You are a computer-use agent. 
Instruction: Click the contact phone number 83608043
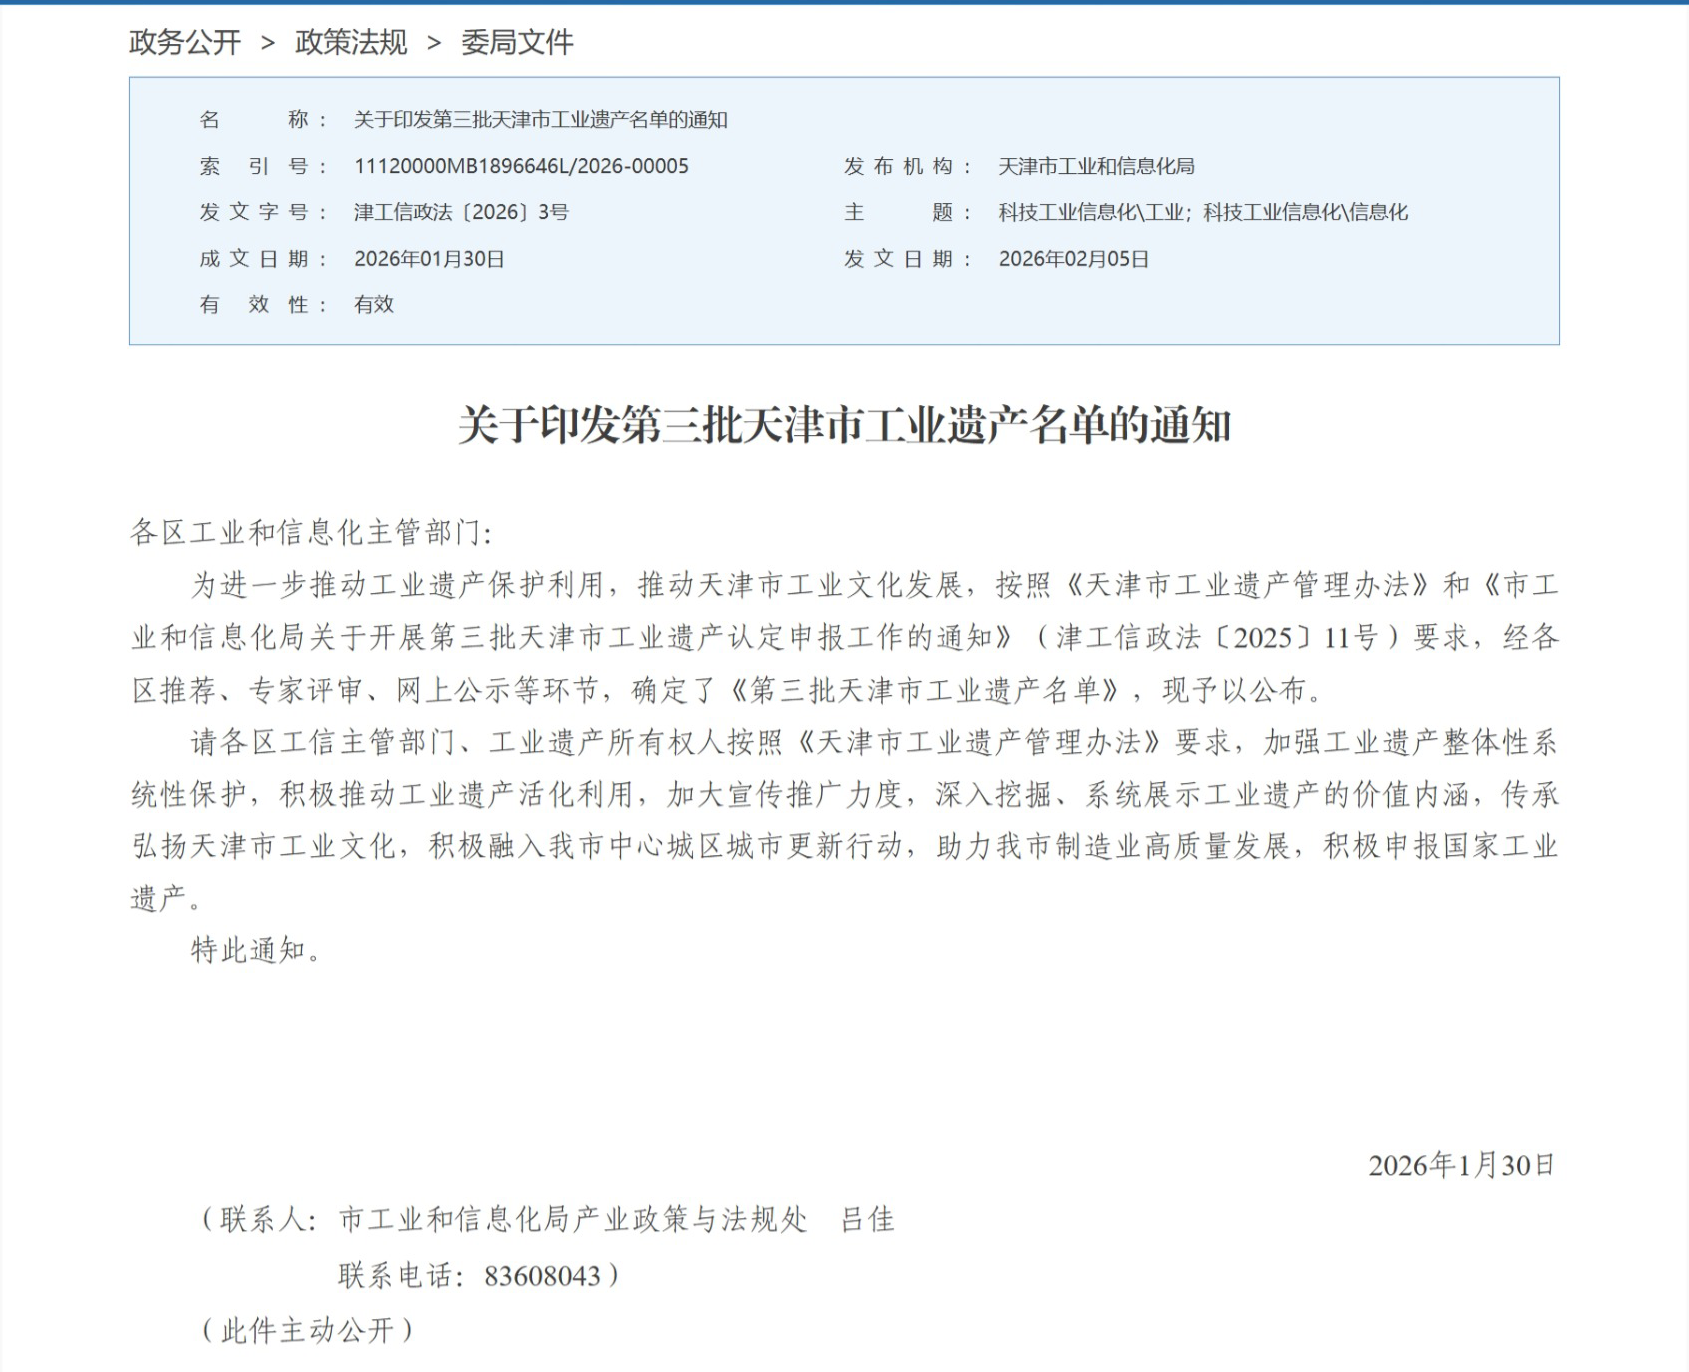(542, 1276)
